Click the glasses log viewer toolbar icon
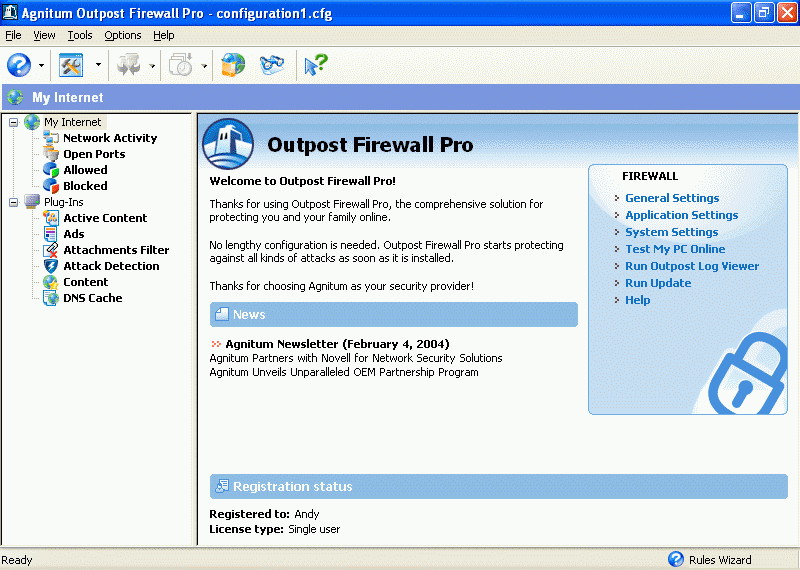800x570 pixels. 271,65
